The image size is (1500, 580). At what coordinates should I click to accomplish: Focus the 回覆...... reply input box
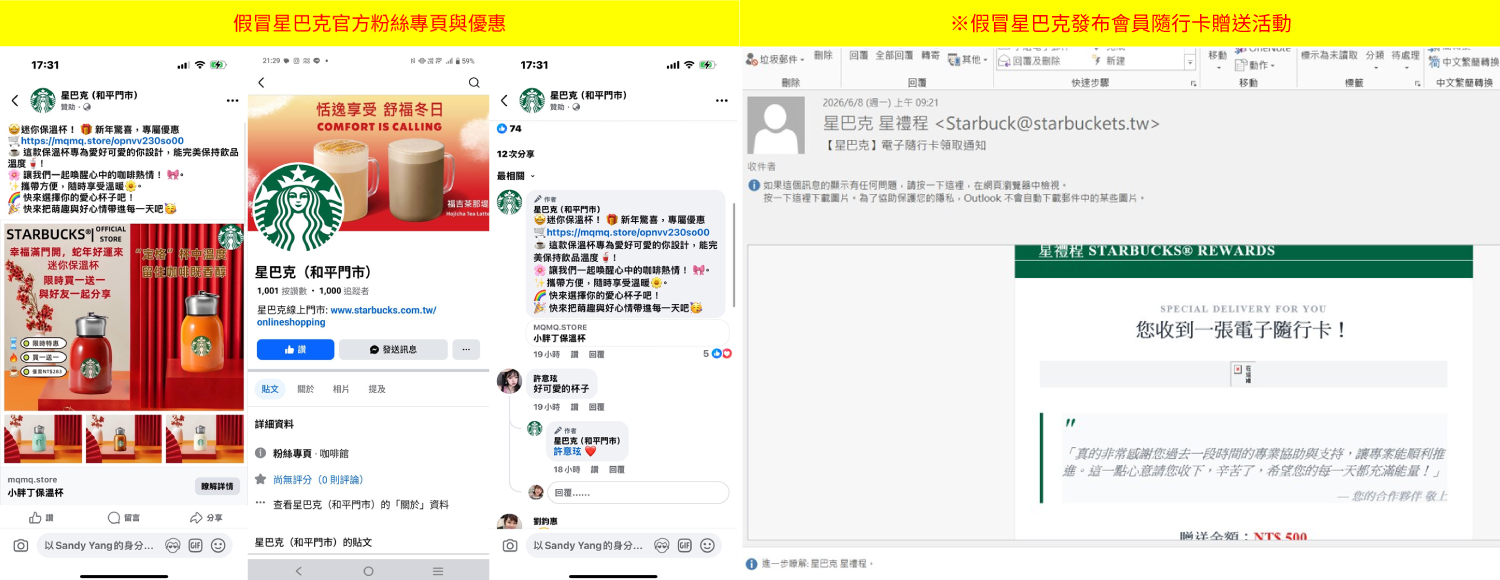coord(638,492)
